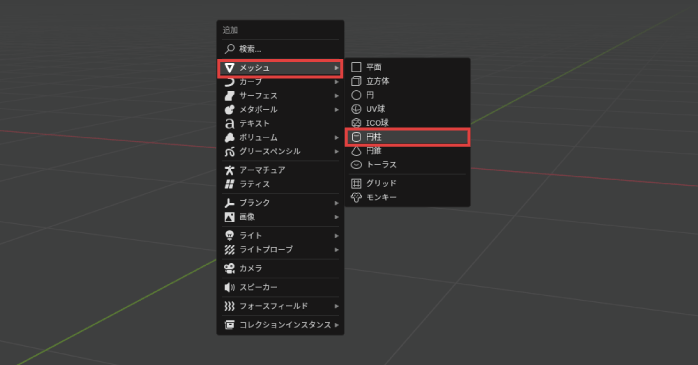Open the ライト (Light) submenu

pos(280,235)
